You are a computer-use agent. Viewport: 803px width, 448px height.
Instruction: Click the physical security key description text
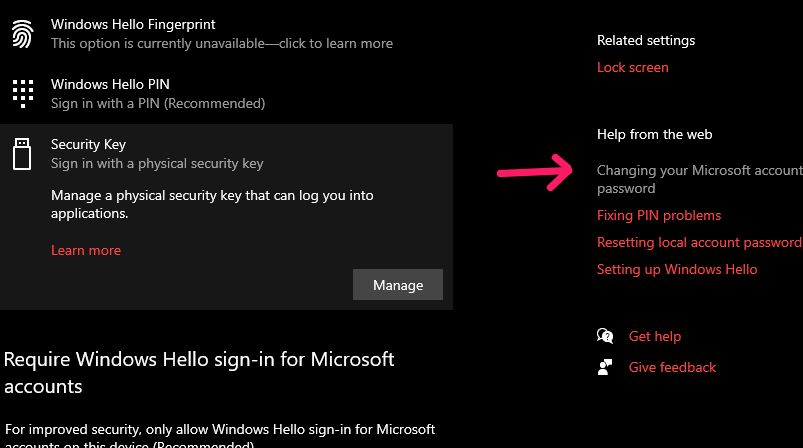(212, 204)
